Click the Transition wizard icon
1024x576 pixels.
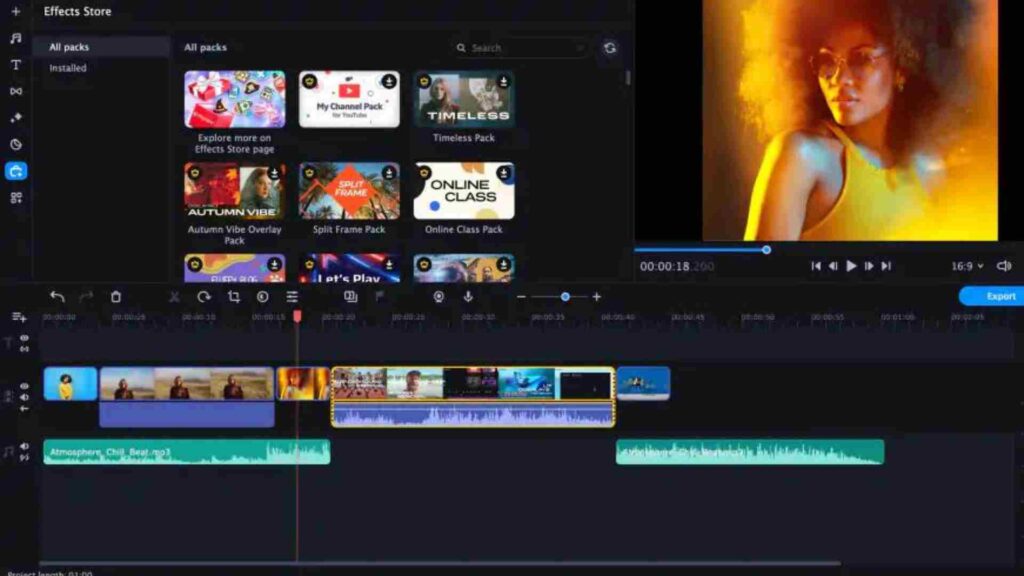pyautogui.click(x=351, y=296)
